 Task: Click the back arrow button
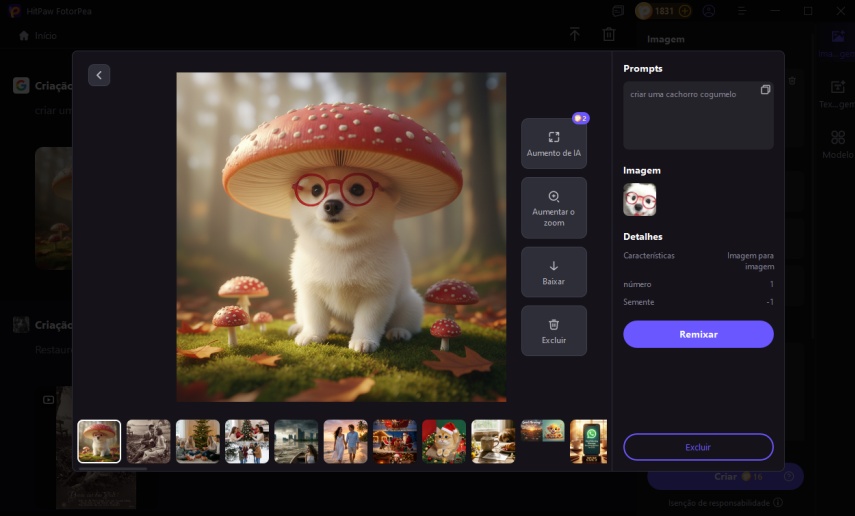[99, 75]
